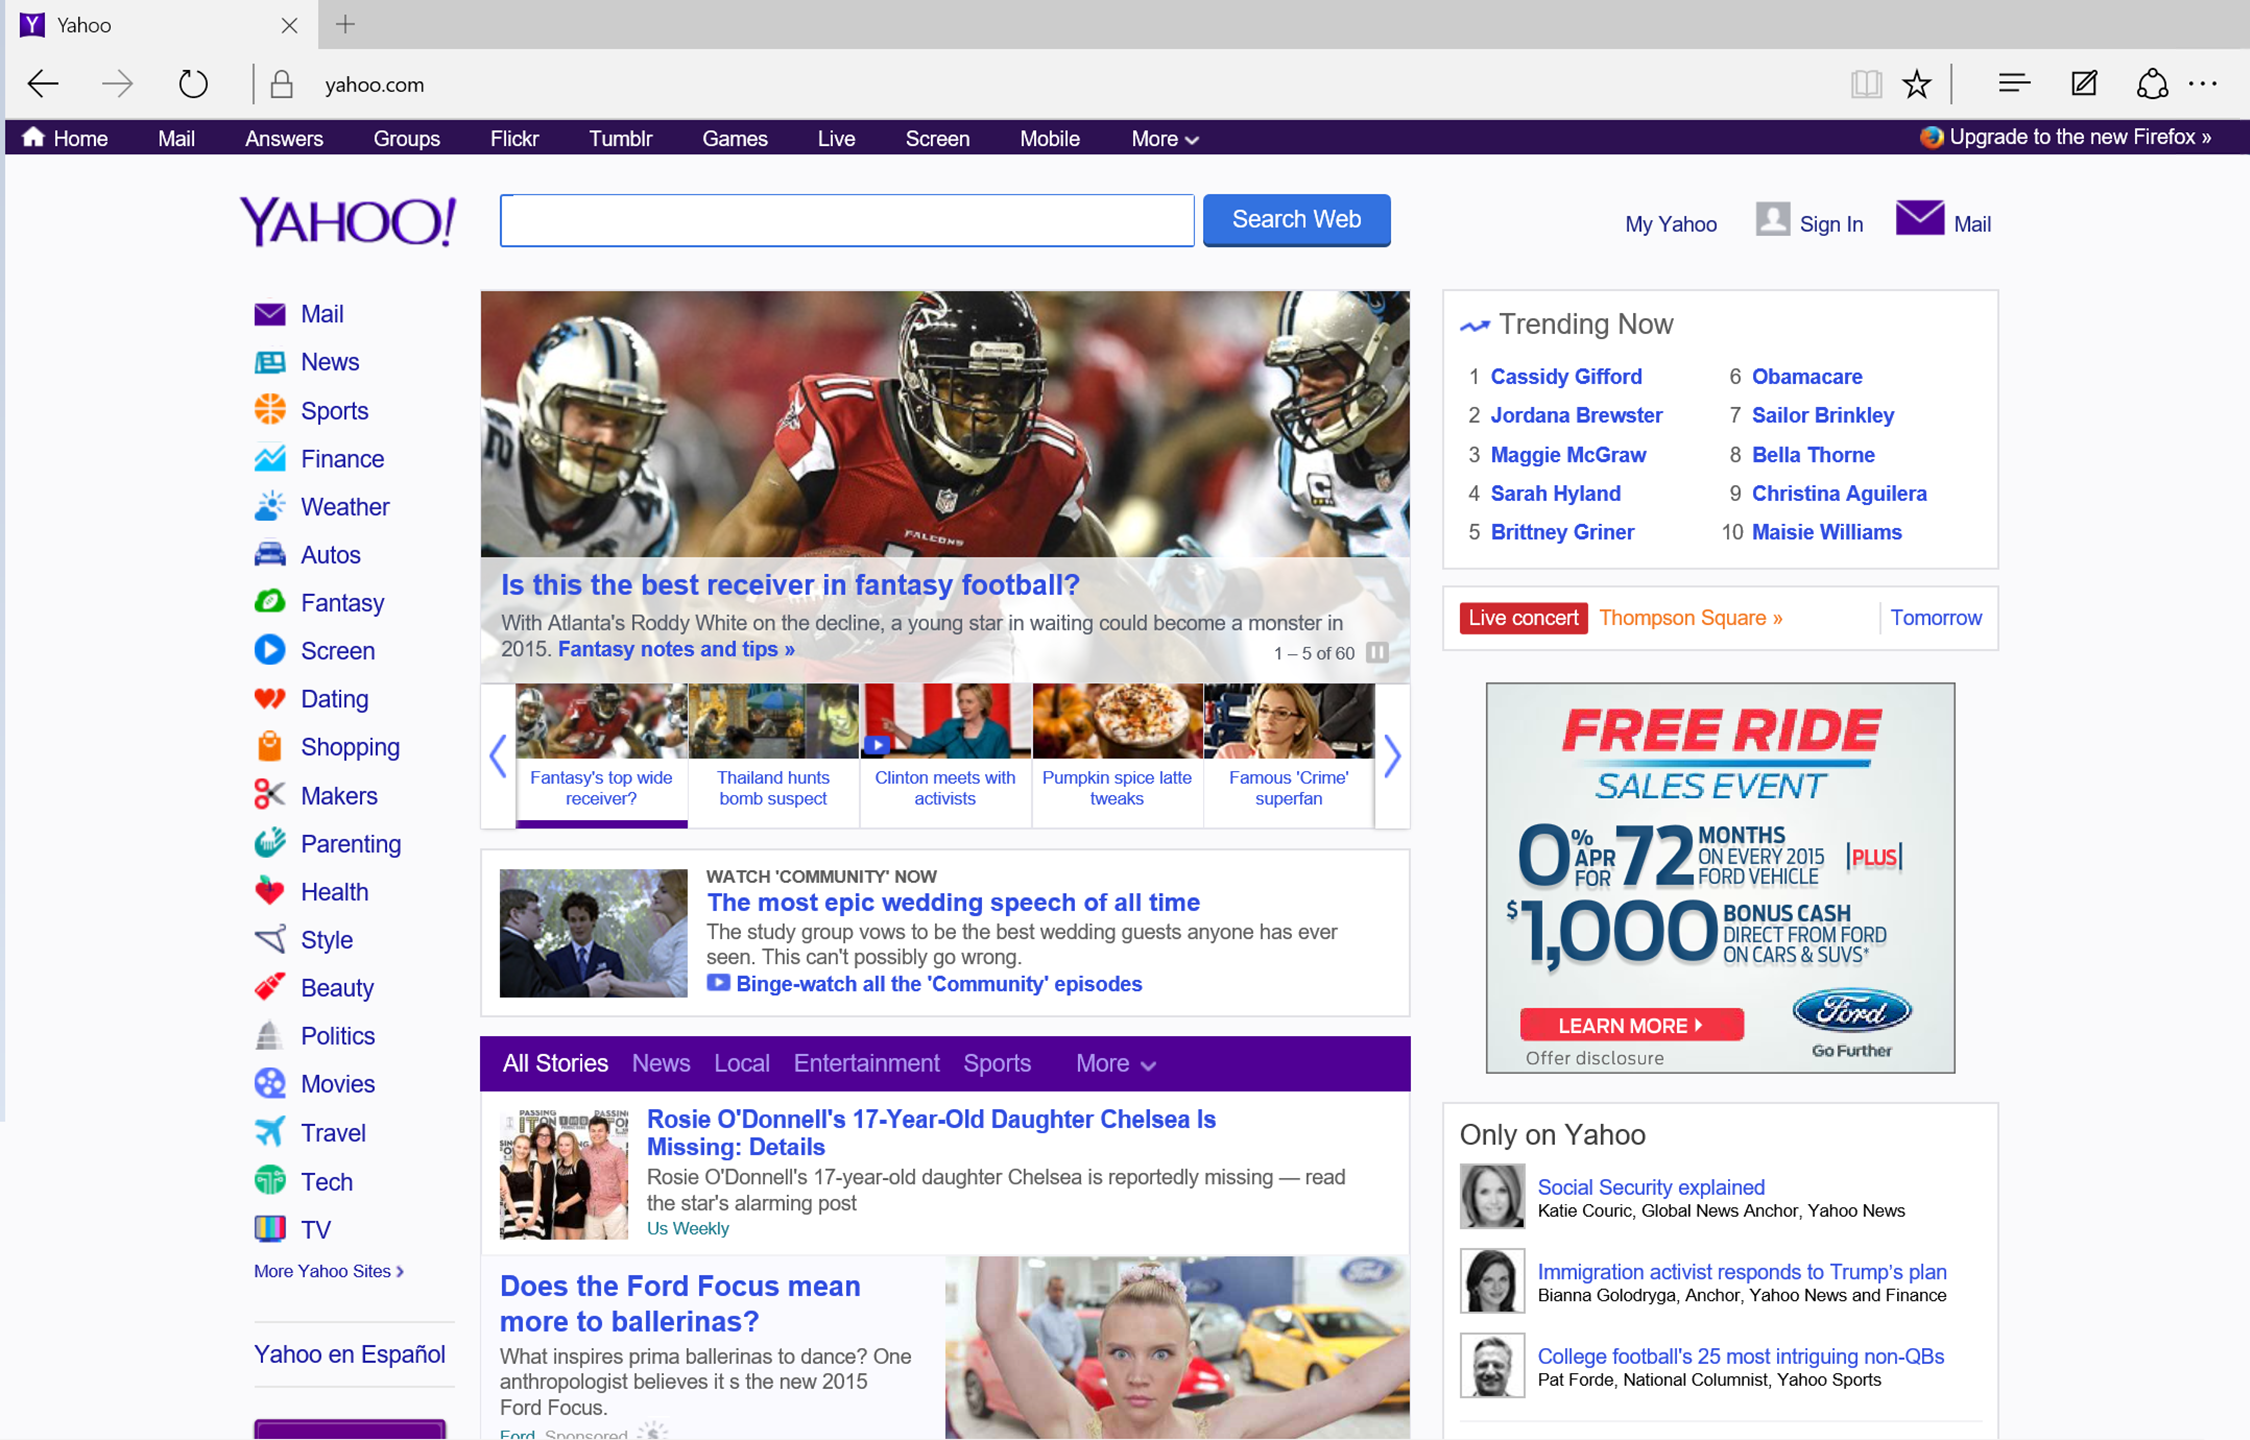Screen dimensions: 2250x1440
Task: Open Fantasy notes and tips link
Action: click(x=676, y=649)
